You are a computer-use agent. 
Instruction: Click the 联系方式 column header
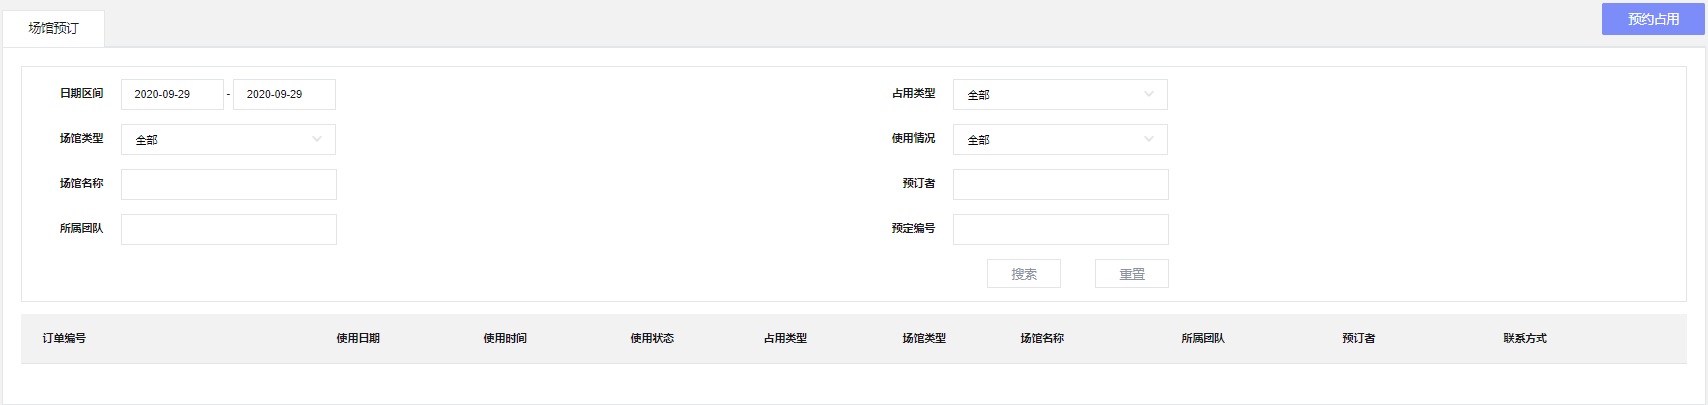coord(1524,338)
